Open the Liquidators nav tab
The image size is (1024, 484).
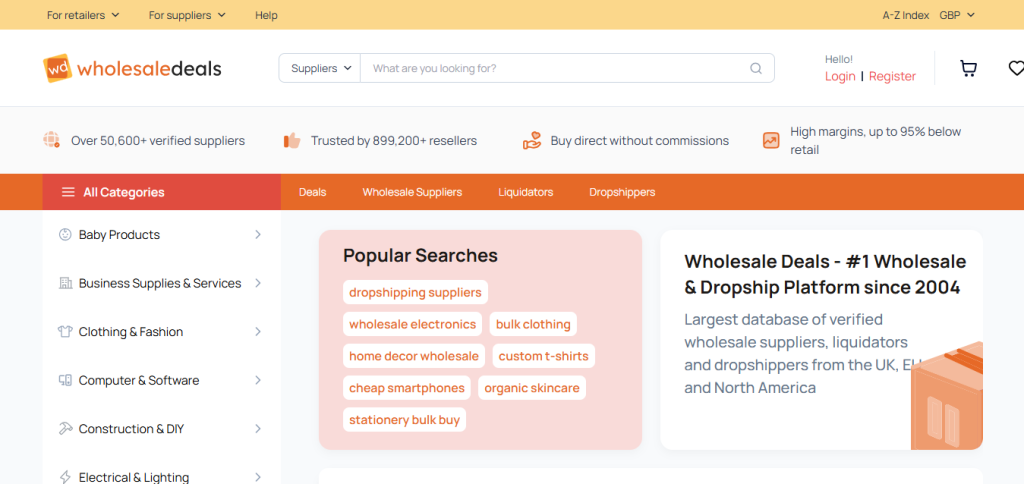pyautogui.click(x=526, y=192)
